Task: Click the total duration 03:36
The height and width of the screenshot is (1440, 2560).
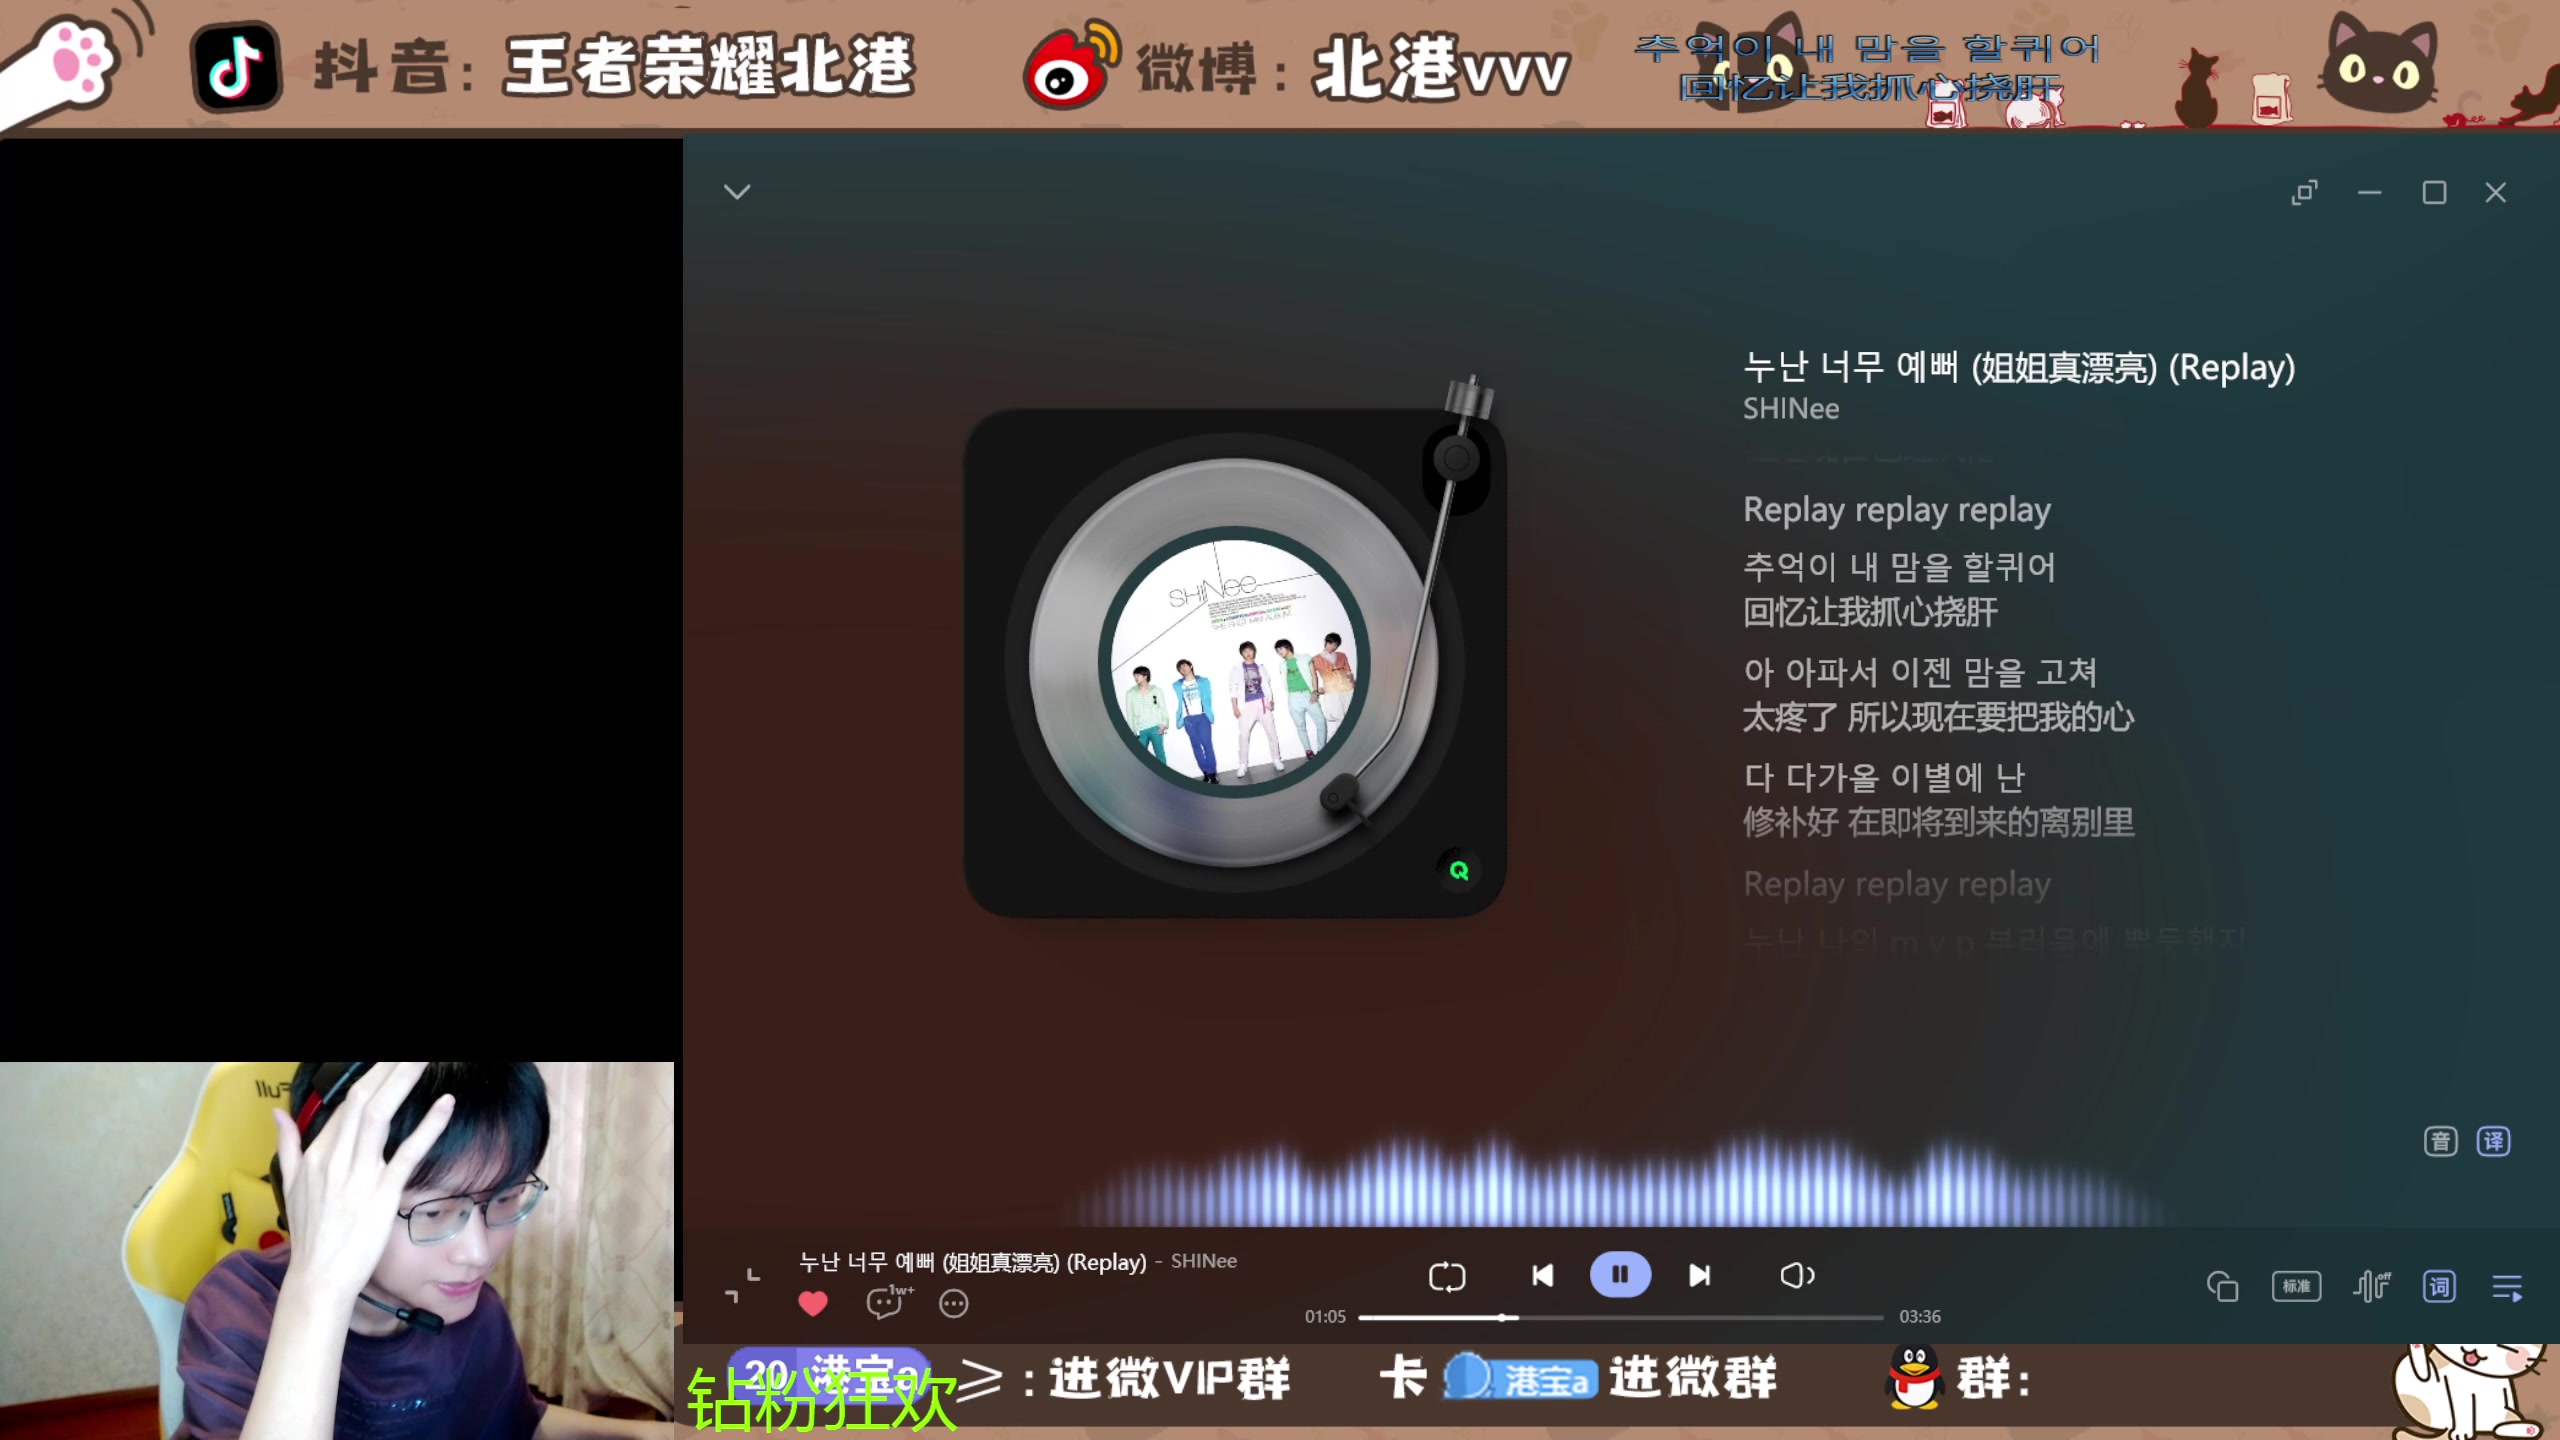Action: pyautogui.click(x=1920, y=1317)
